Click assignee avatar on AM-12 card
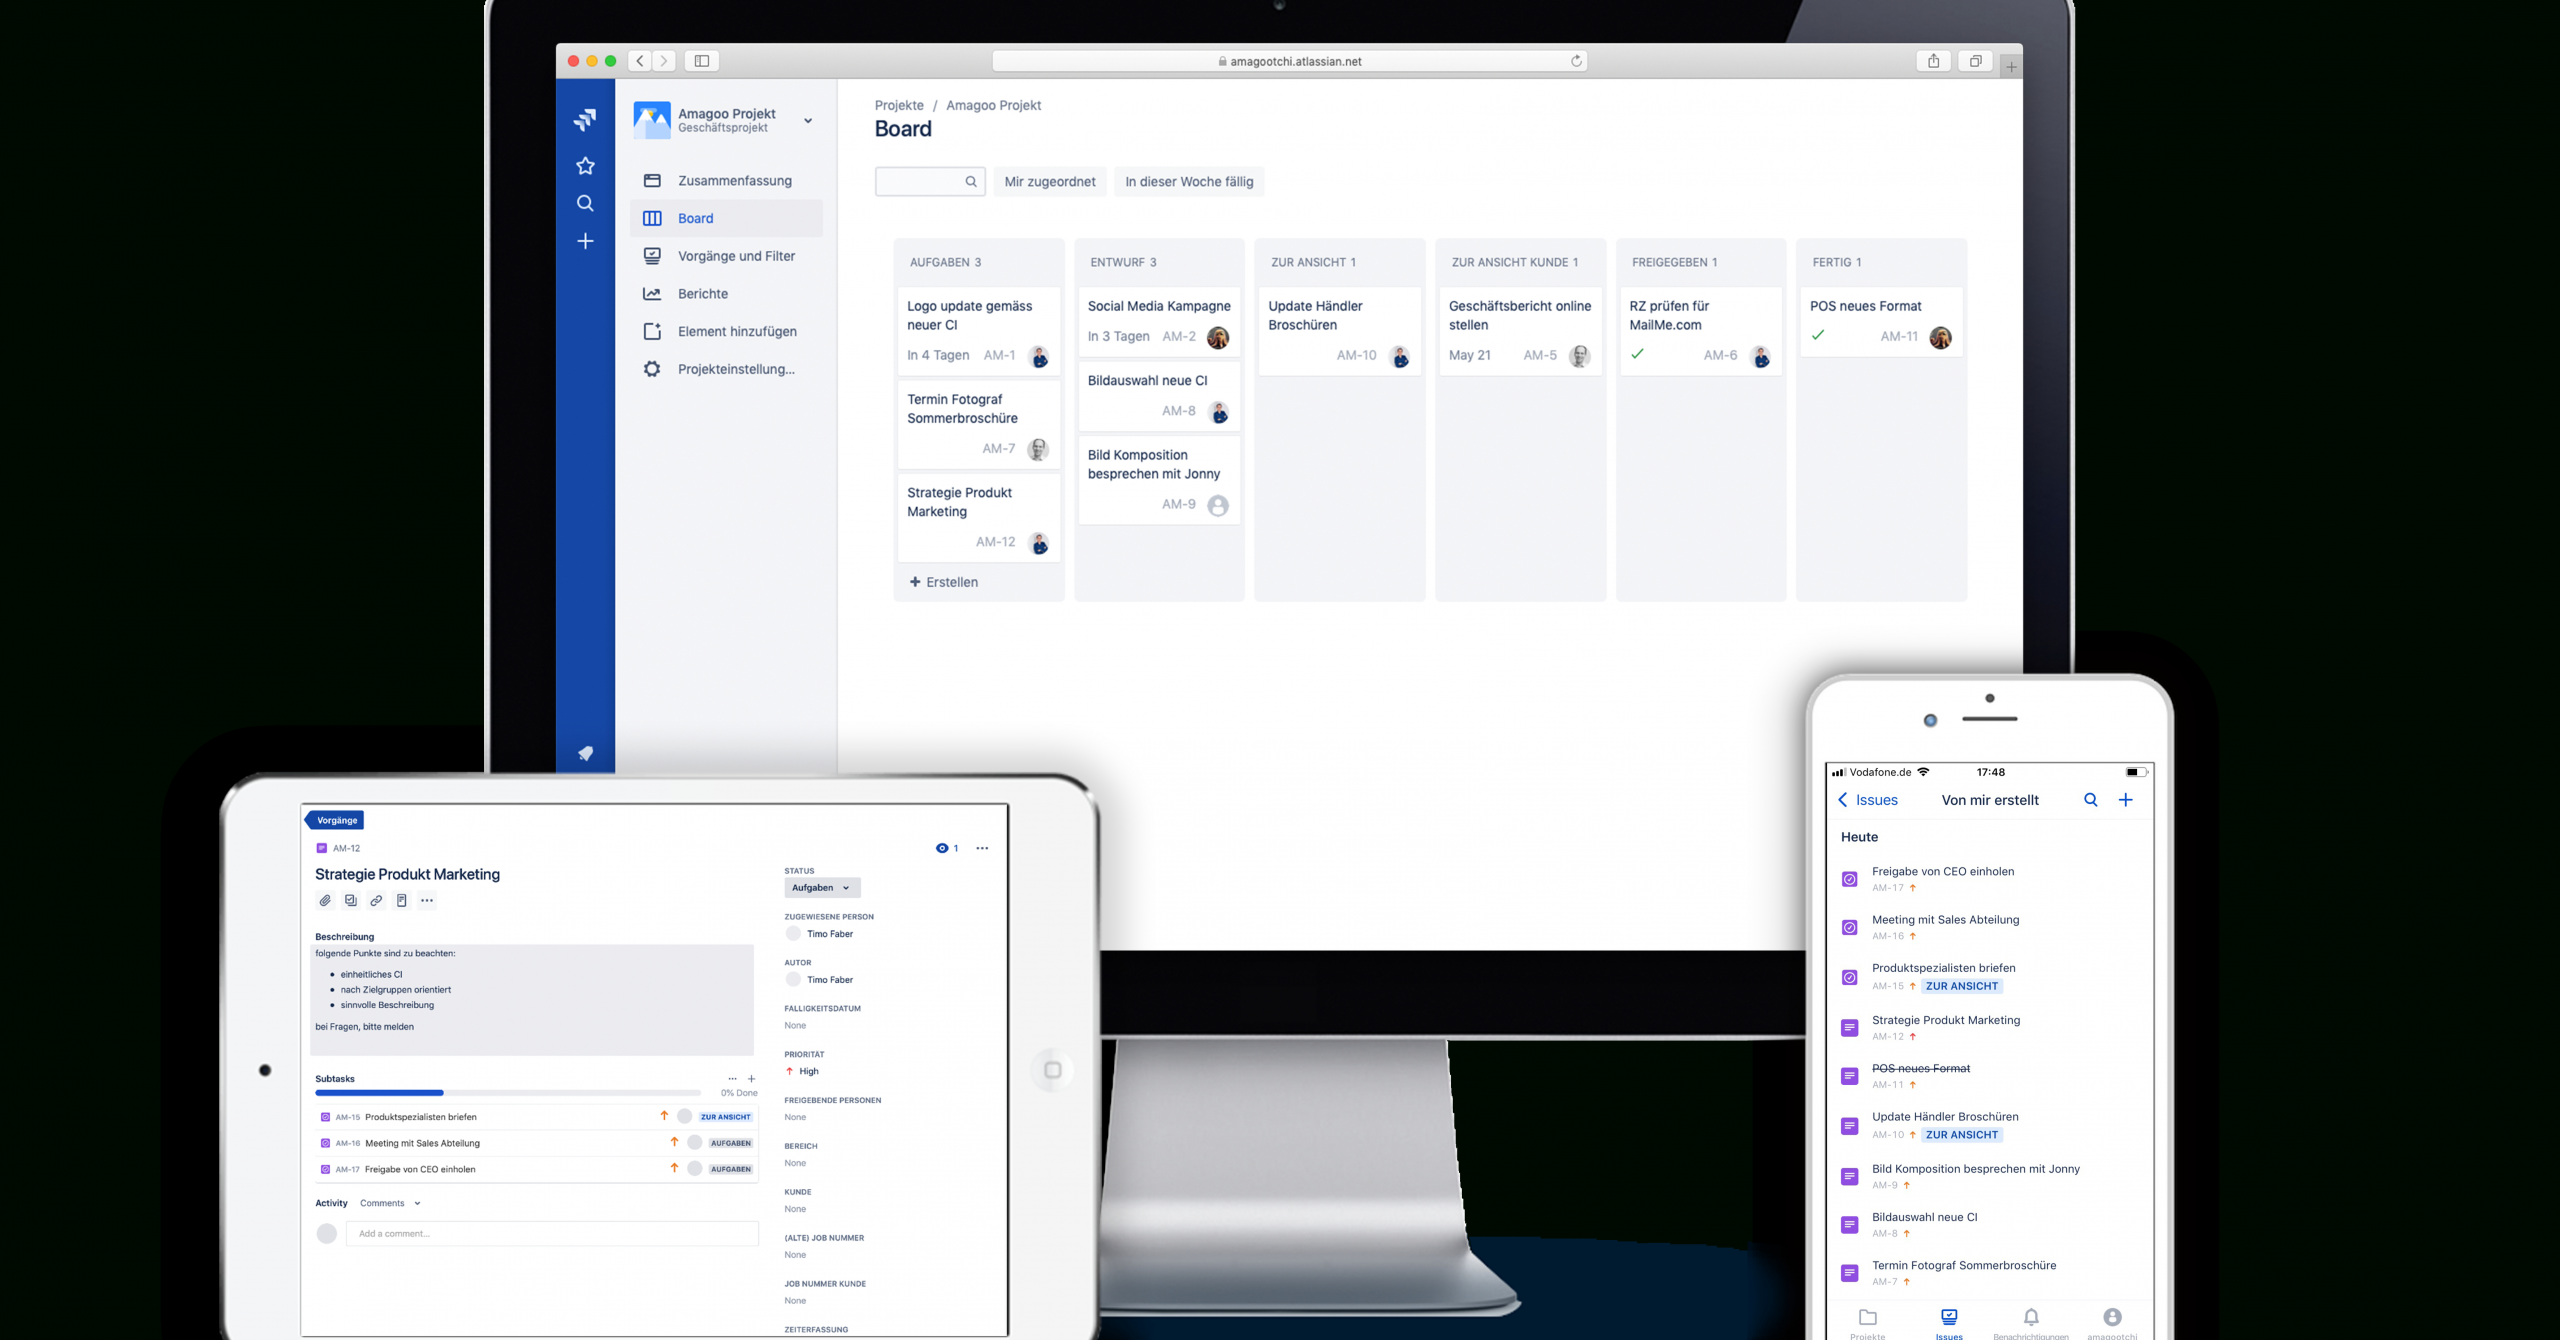Image resolution: width=2560 pixels, height=1340 pixels. 1039,543
